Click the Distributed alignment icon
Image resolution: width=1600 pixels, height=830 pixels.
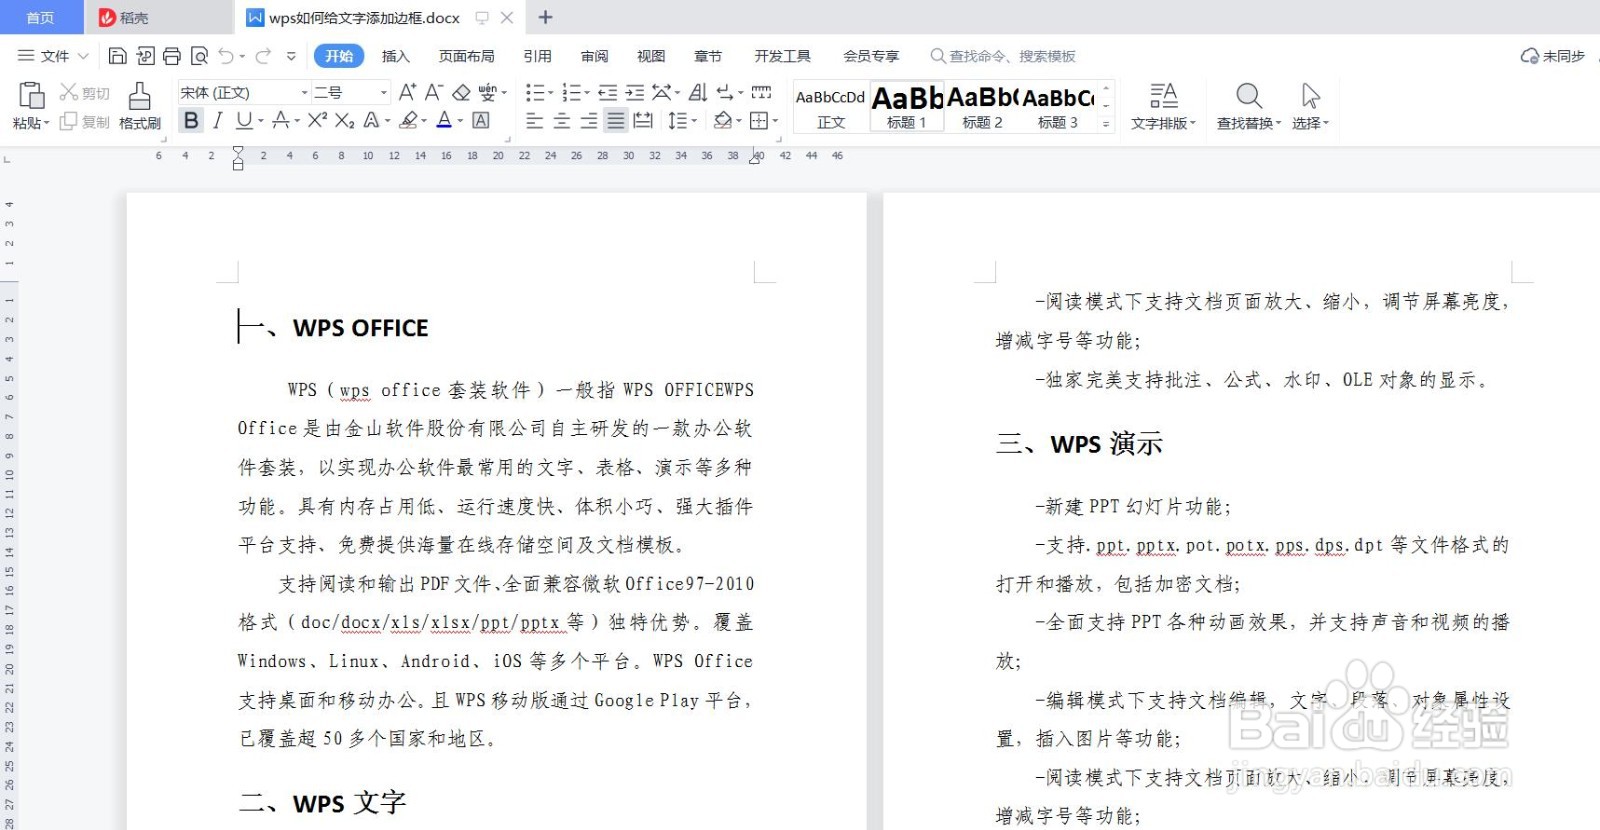[x=643, y=121]
